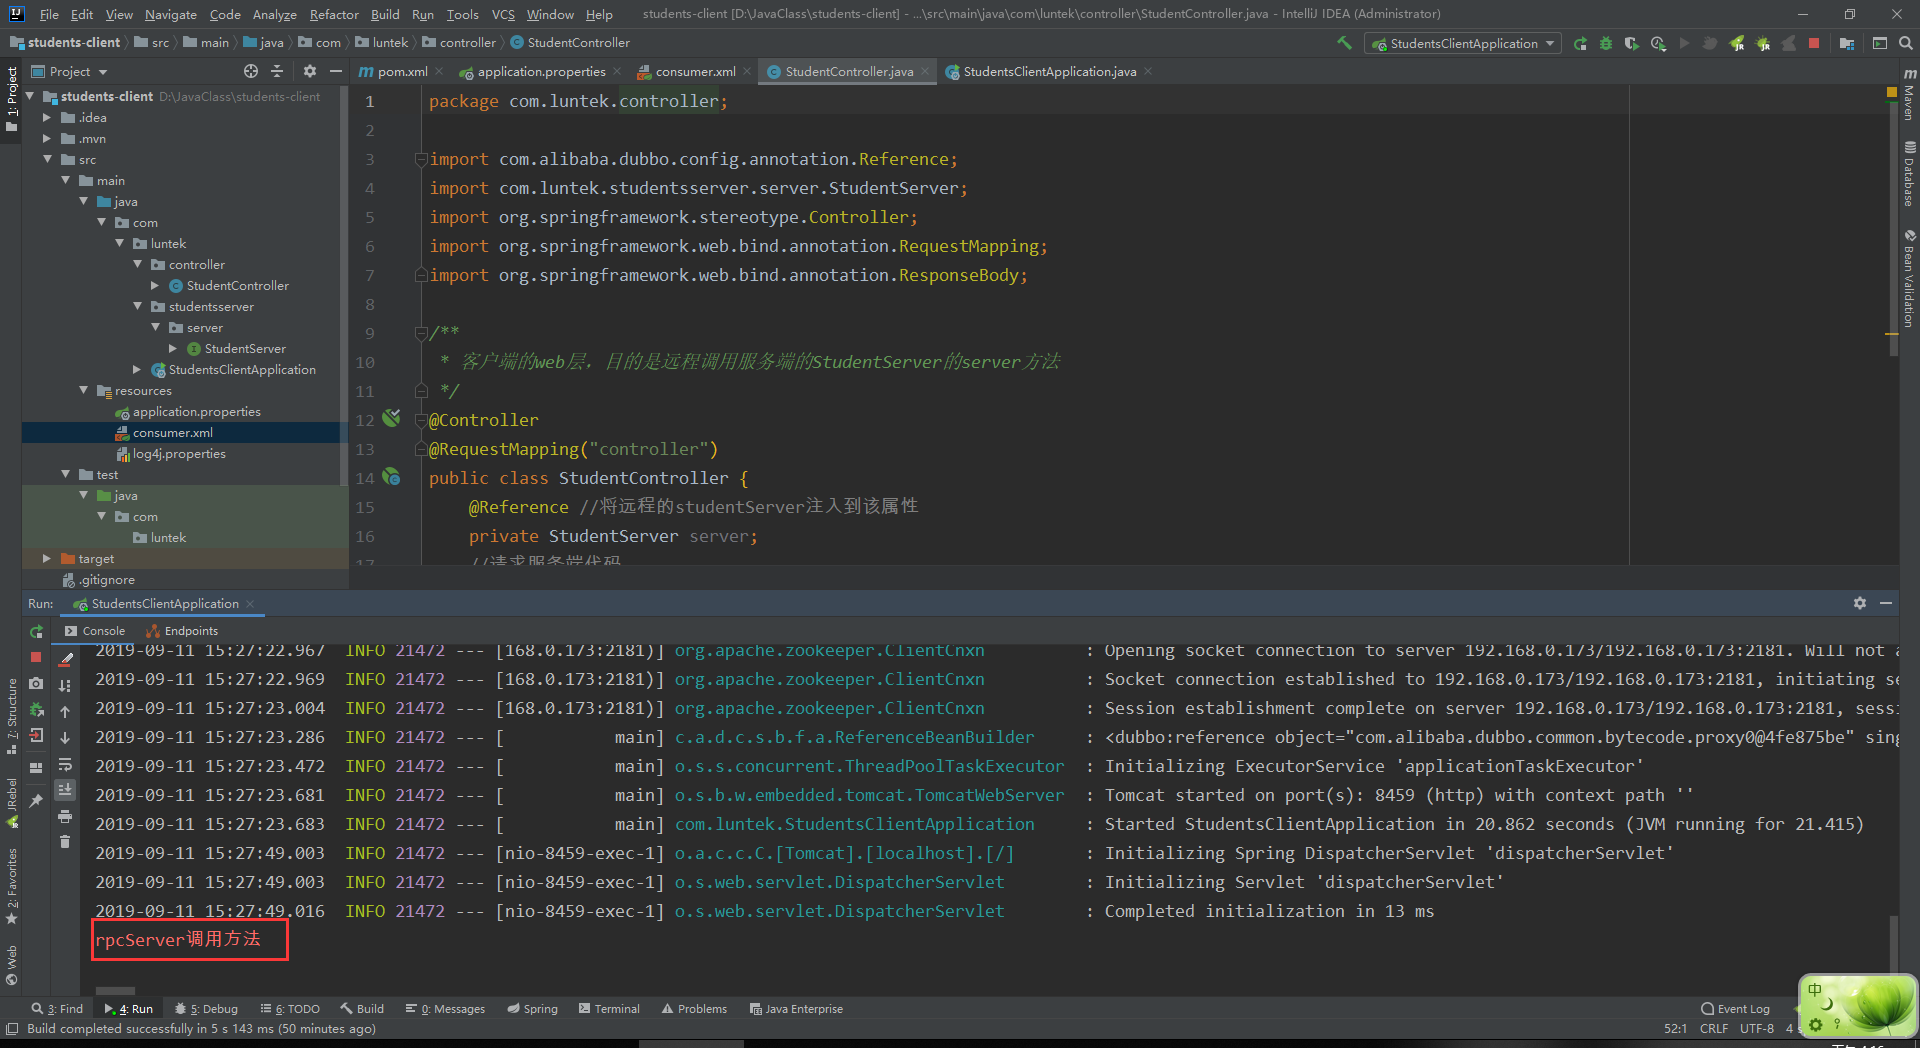Open the Endpoints tab in Run window
Image resolution: width=1920 pixels, height=1048 pixels.
pos(182,631)
